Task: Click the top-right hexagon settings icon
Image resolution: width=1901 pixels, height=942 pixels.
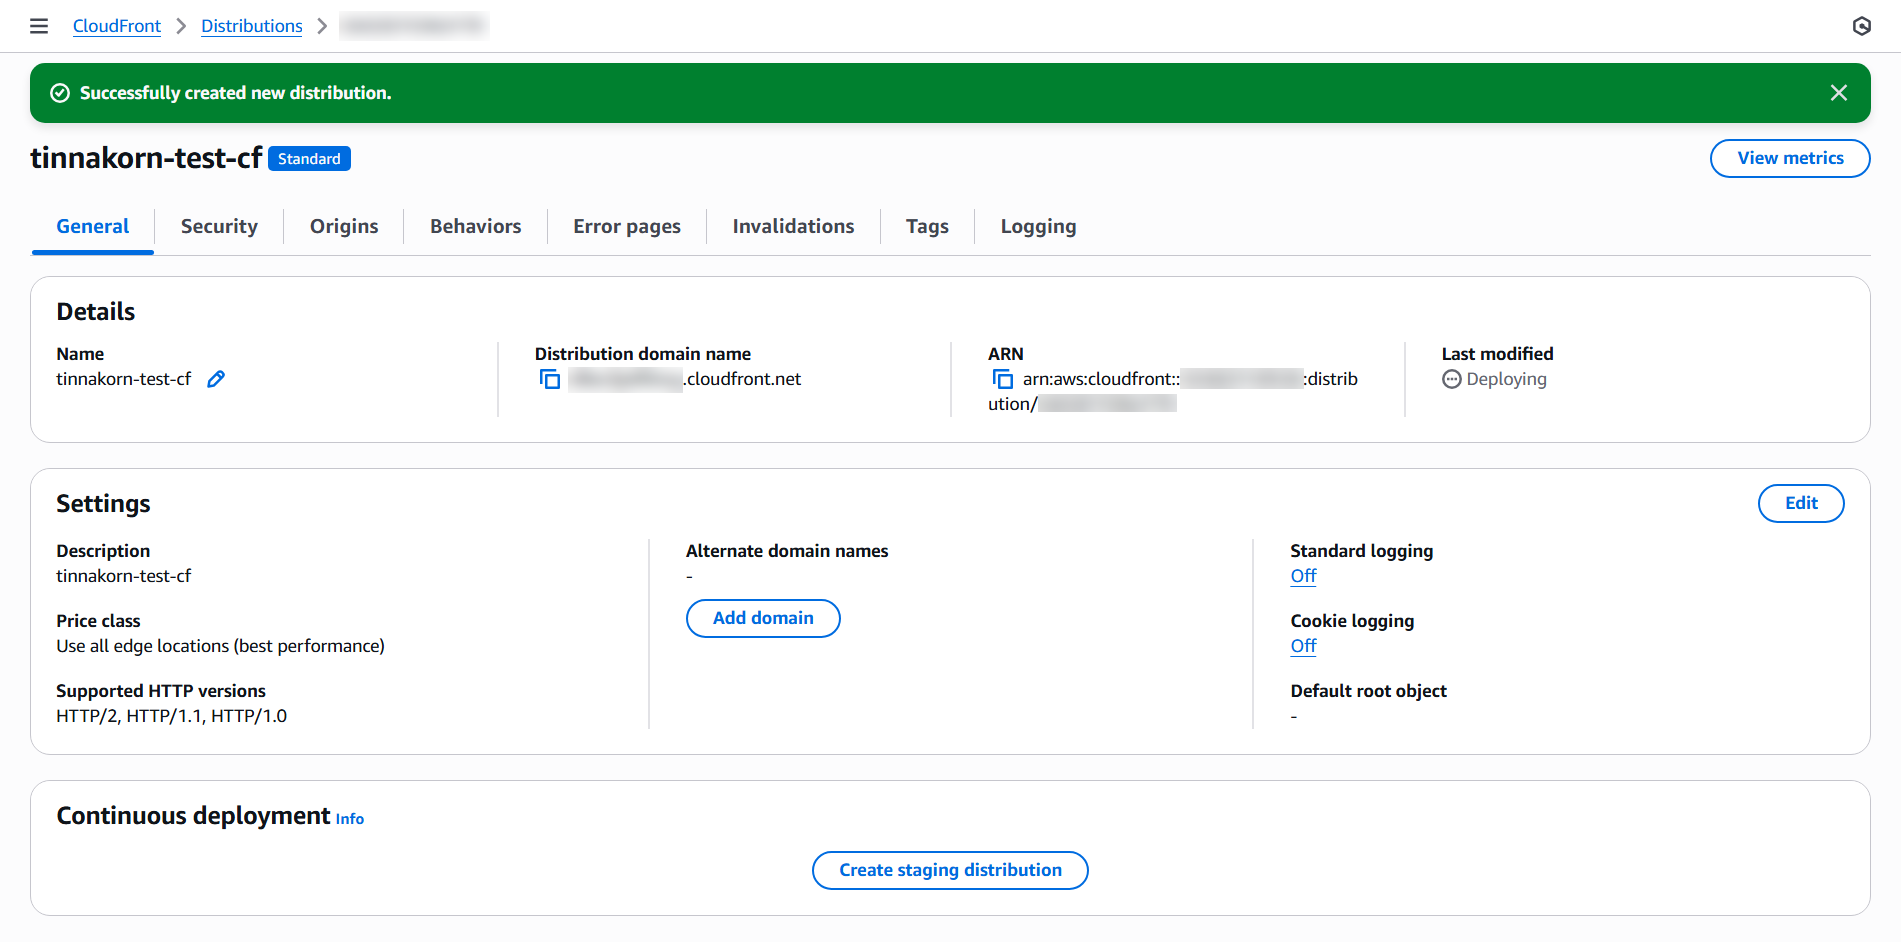Action: [x=1861, y=26]
